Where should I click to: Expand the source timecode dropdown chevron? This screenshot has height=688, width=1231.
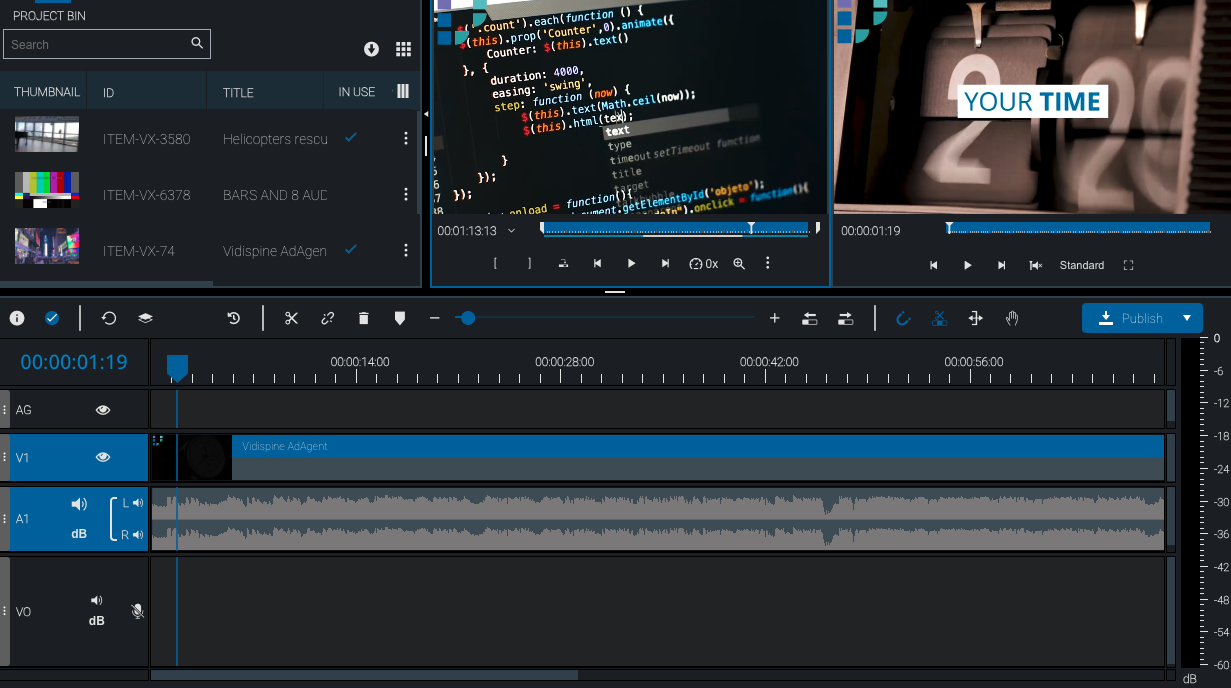[x=512, y=231]
